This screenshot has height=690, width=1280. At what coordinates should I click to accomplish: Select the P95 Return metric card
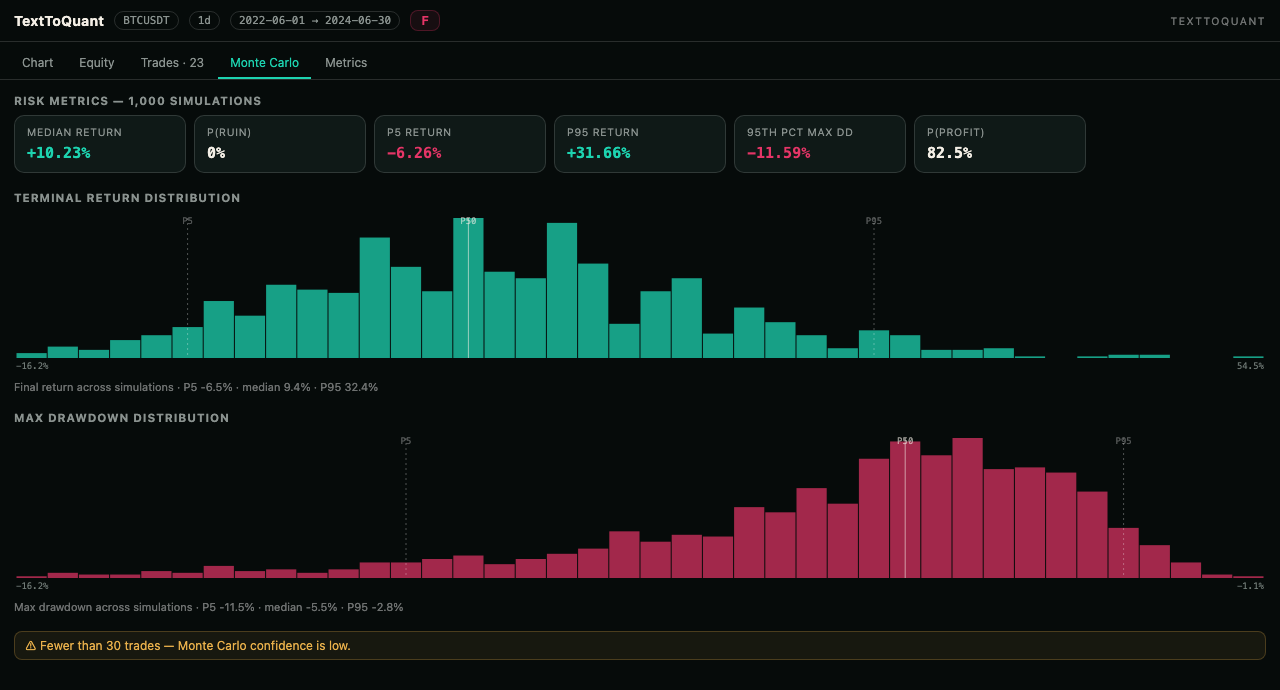coord(640,144)
